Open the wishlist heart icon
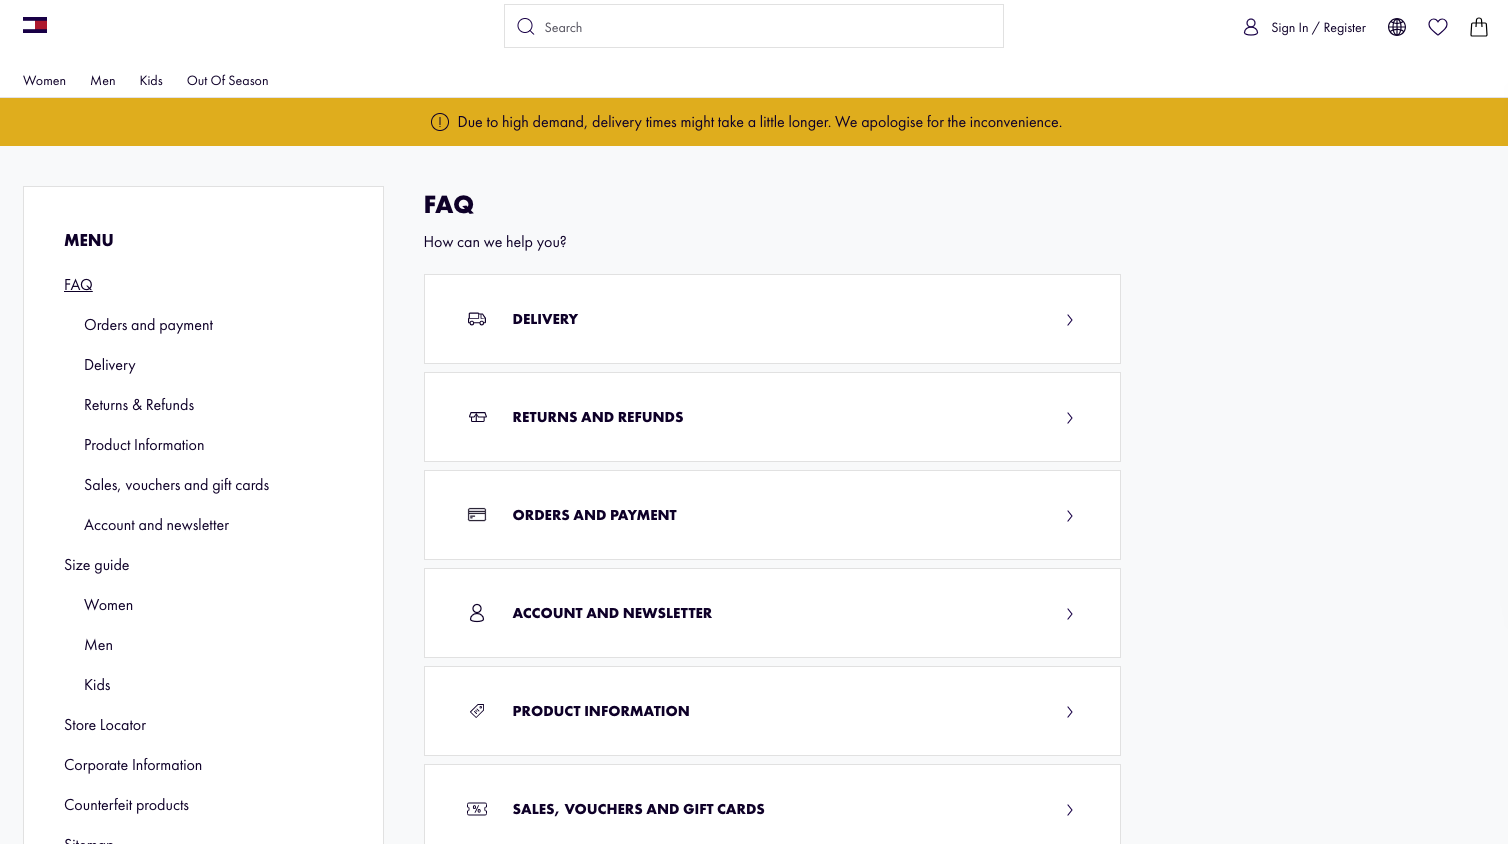1508x844 pixels. pyautogui.click(x=1437, y=27)
